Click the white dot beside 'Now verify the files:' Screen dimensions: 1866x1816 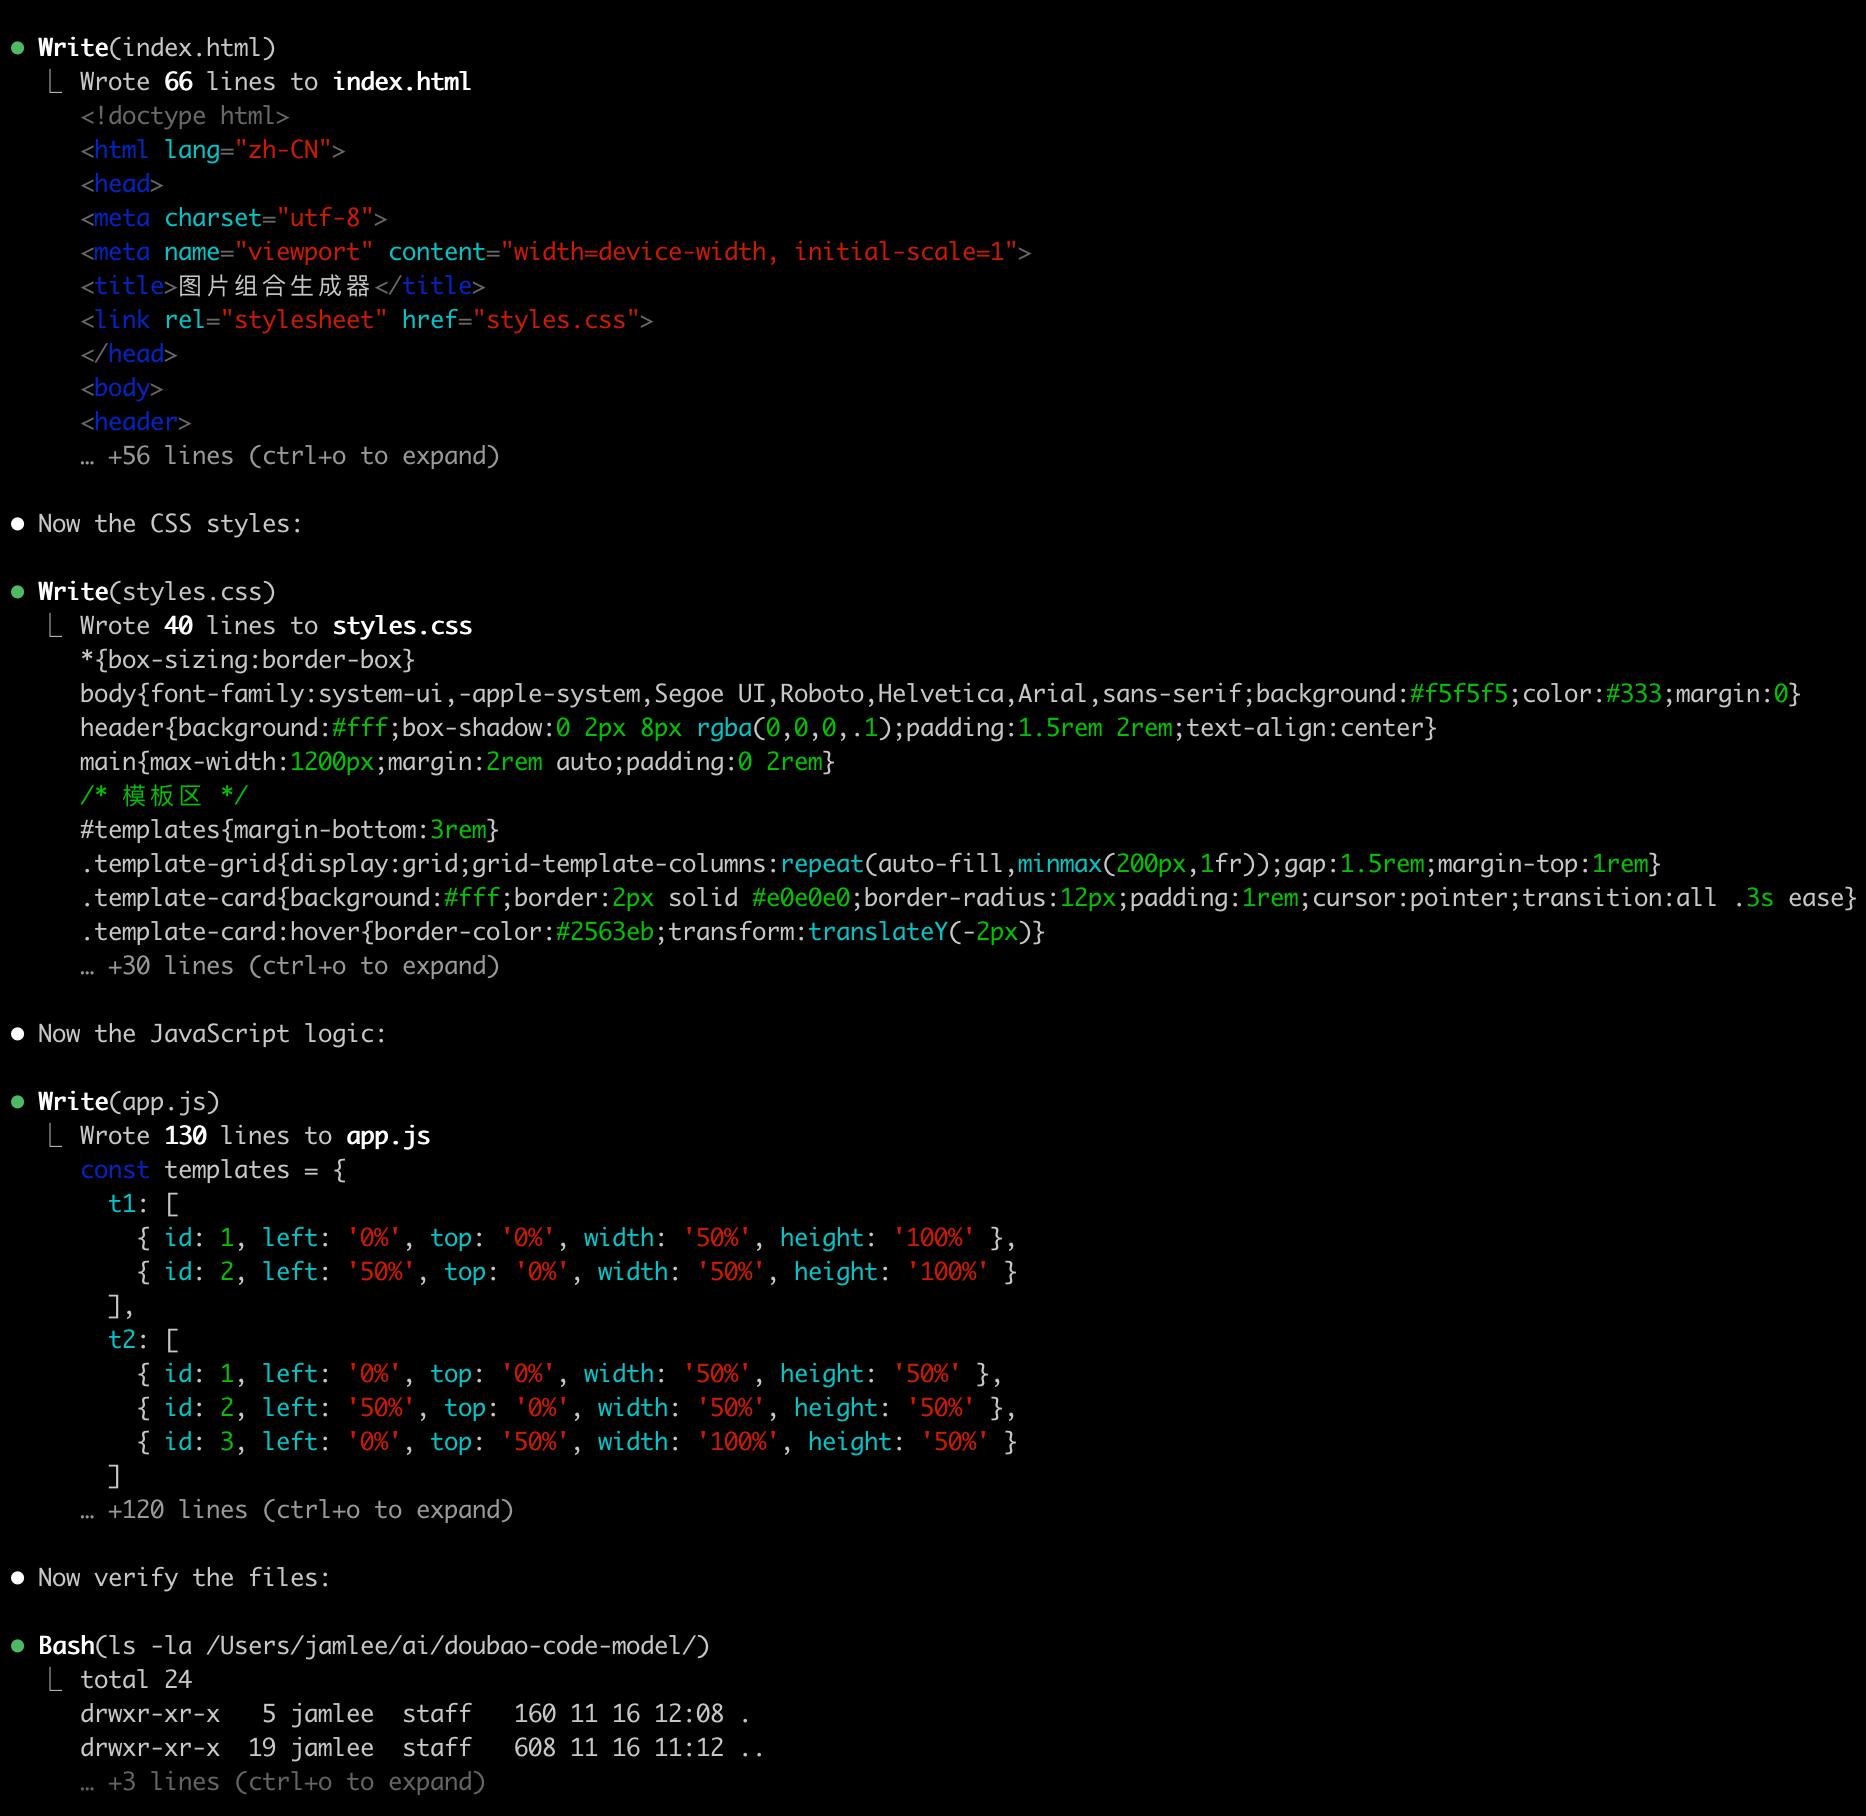click(x=17, y=1578)
